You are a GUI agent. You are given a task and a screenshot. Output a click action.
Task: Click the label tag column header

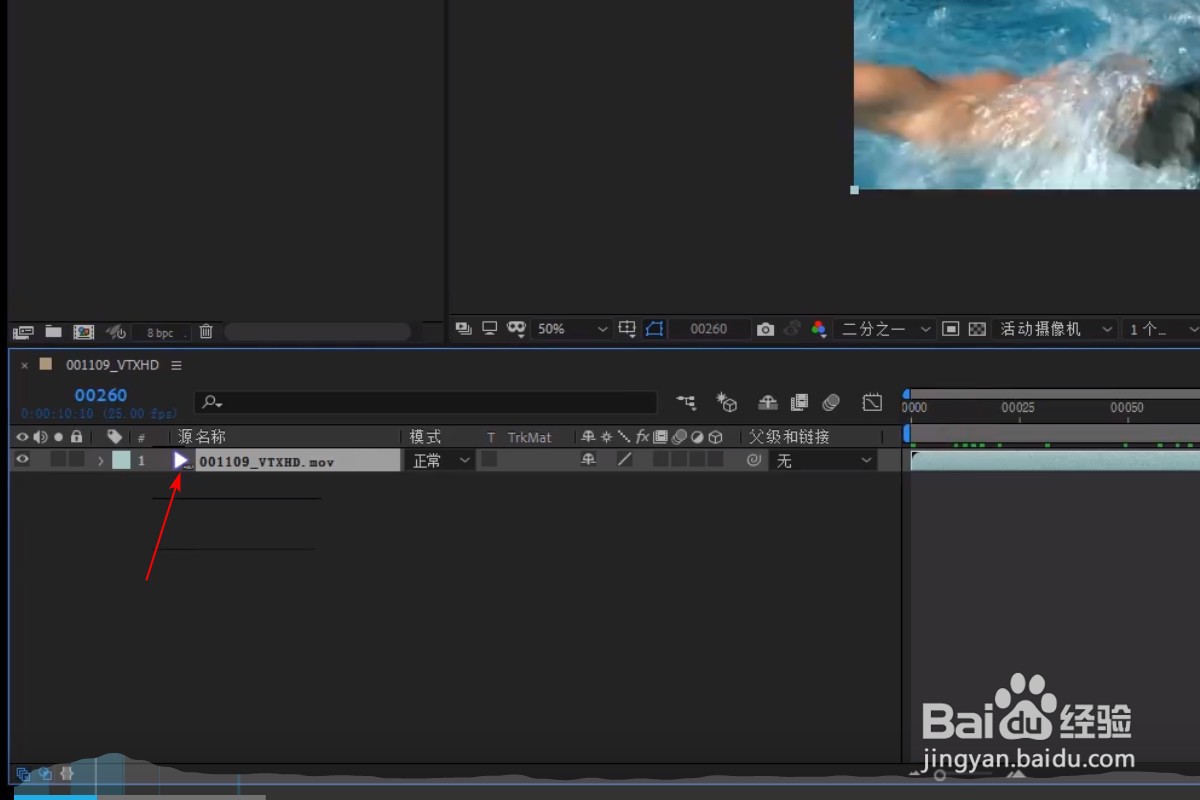(x=115, y=437)
